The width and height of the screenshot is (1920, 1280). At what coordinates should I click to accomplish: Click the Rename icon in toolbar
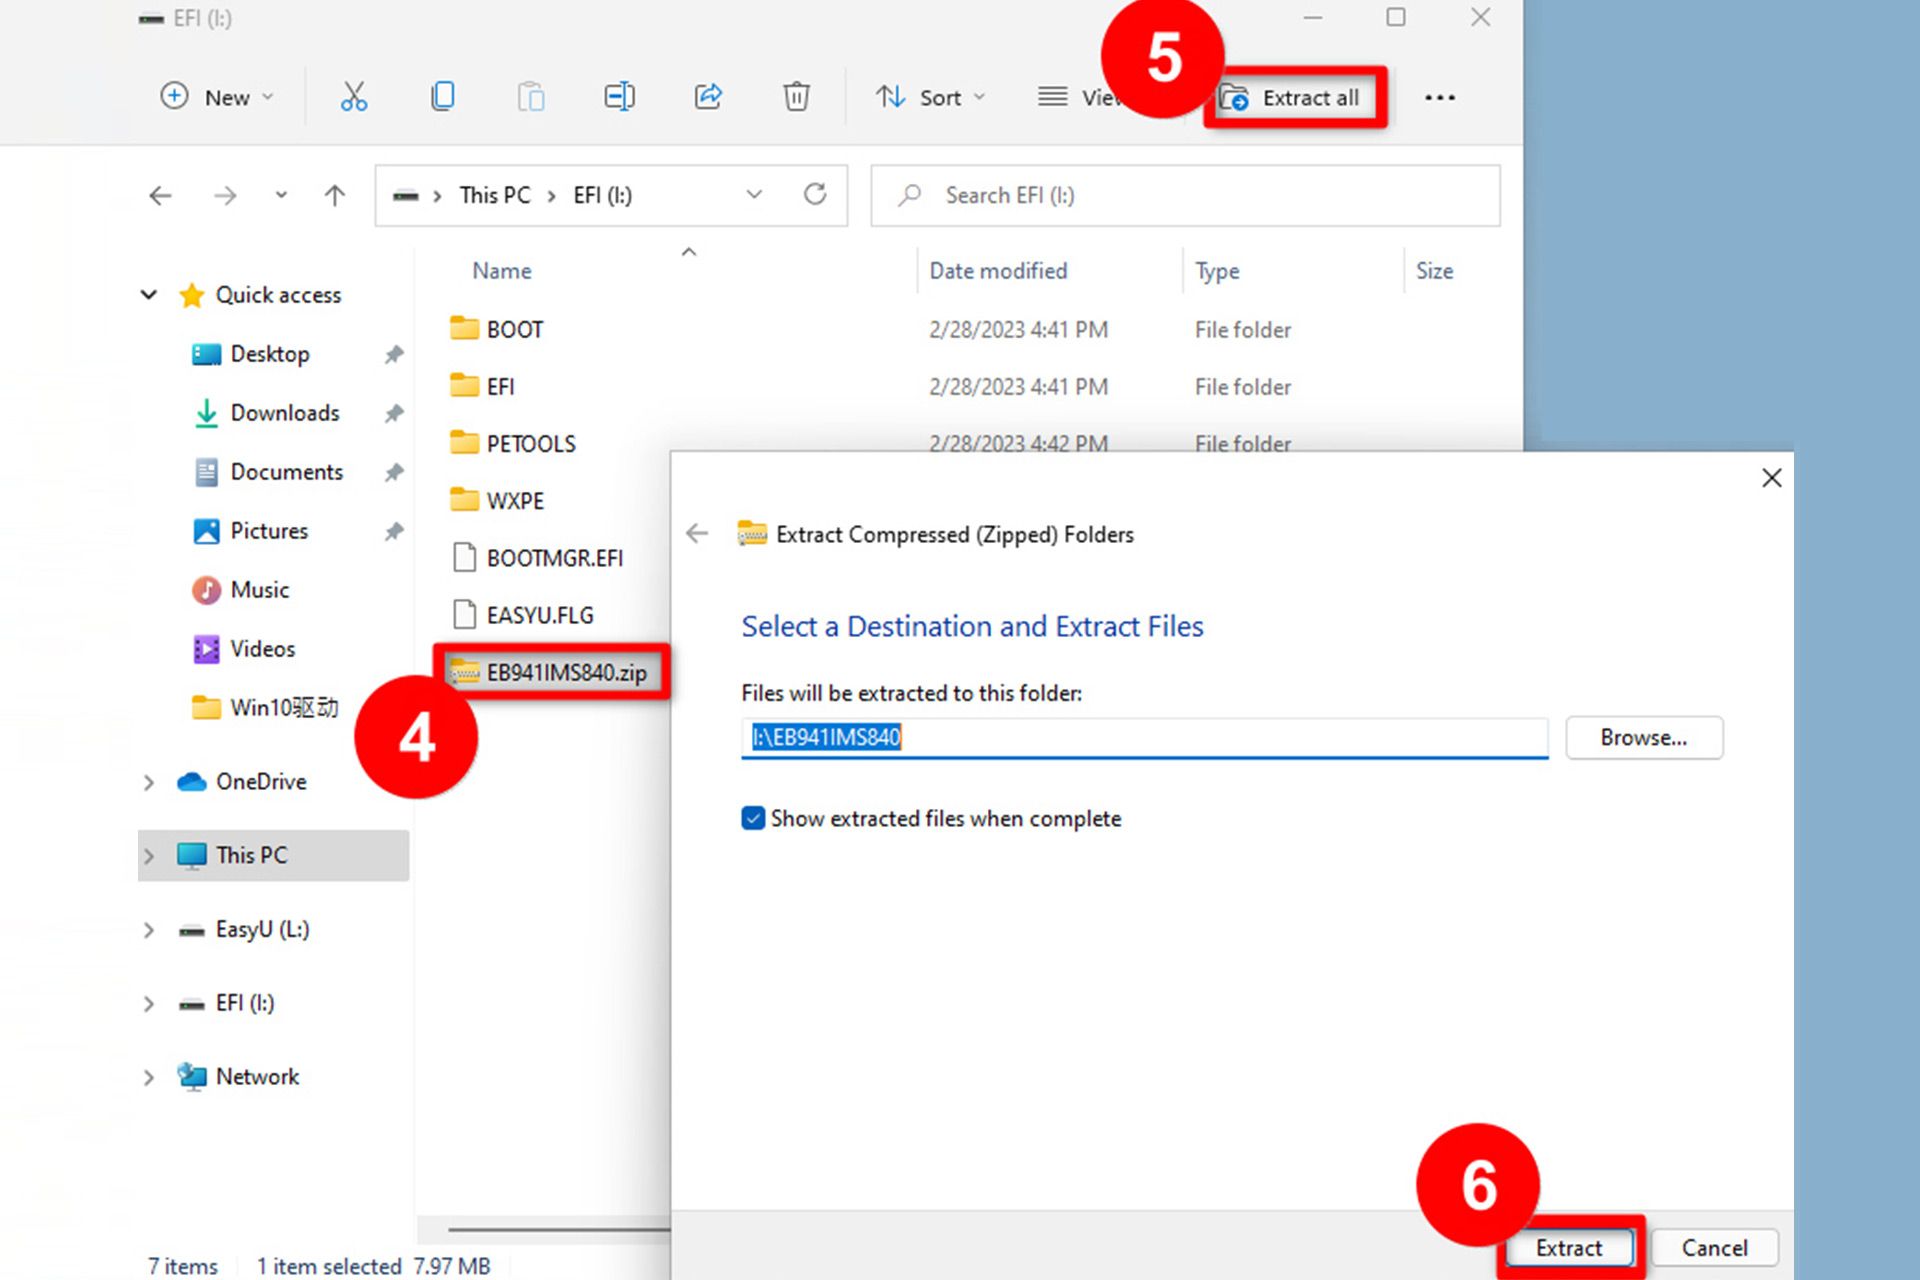tap(619, 97)
